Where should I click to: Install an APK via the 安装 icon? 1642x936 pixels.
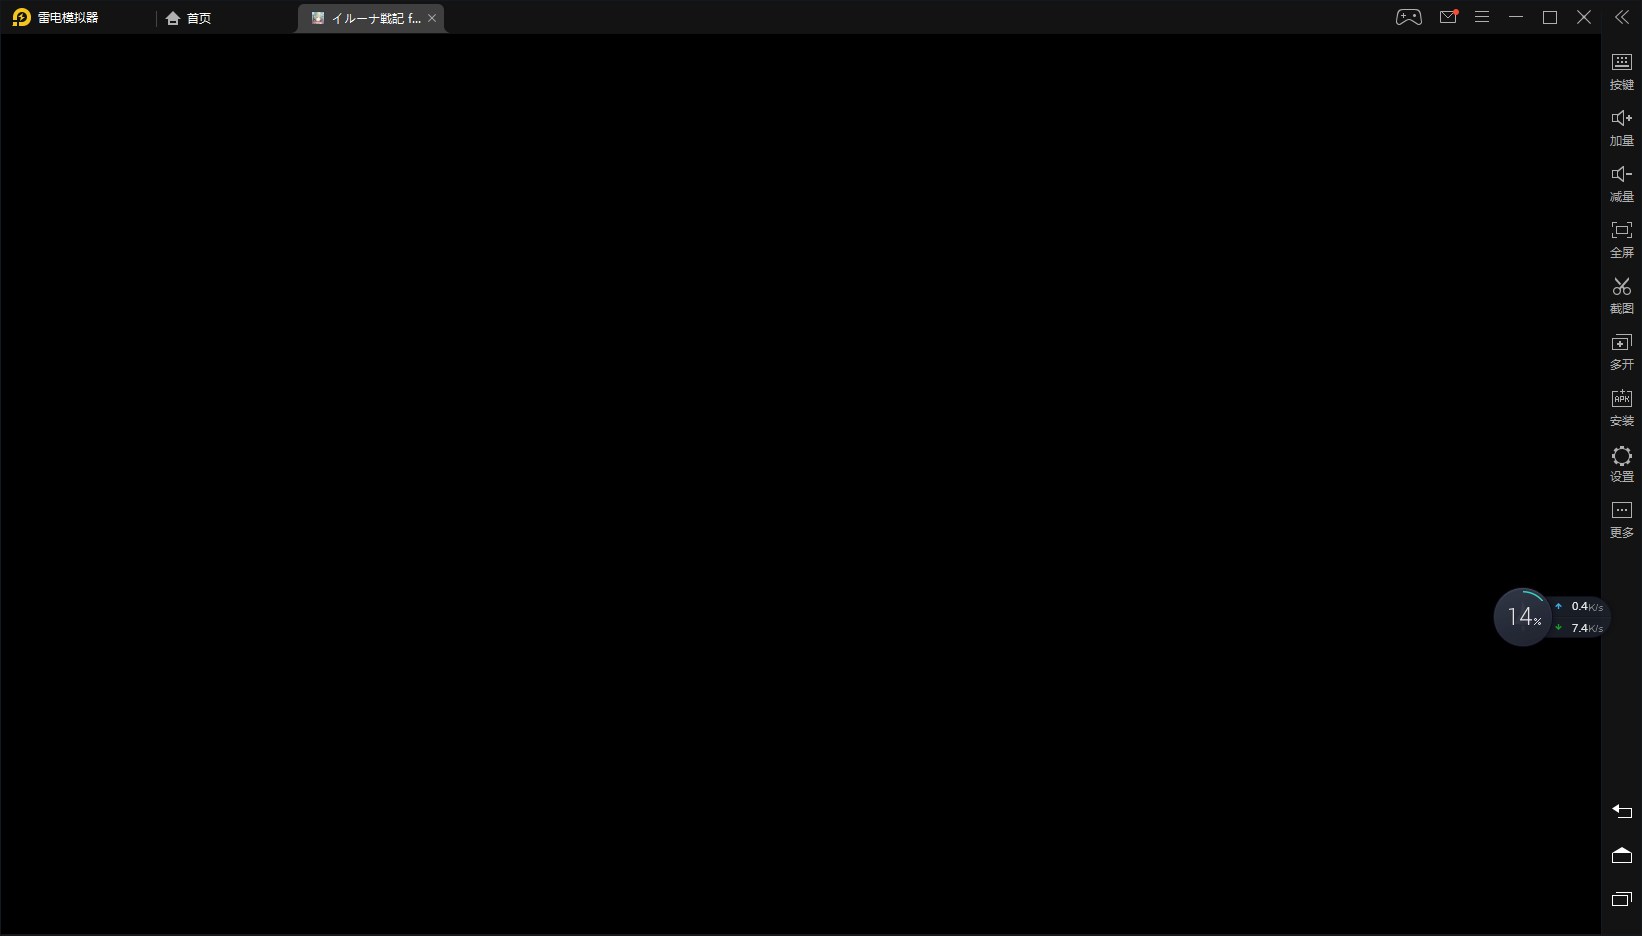point(1621,406)
